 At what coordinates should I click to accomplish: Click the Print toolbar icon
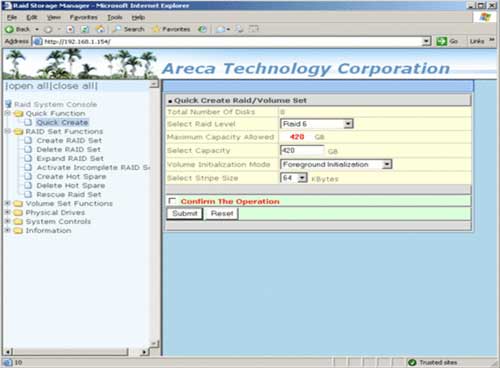239,29
